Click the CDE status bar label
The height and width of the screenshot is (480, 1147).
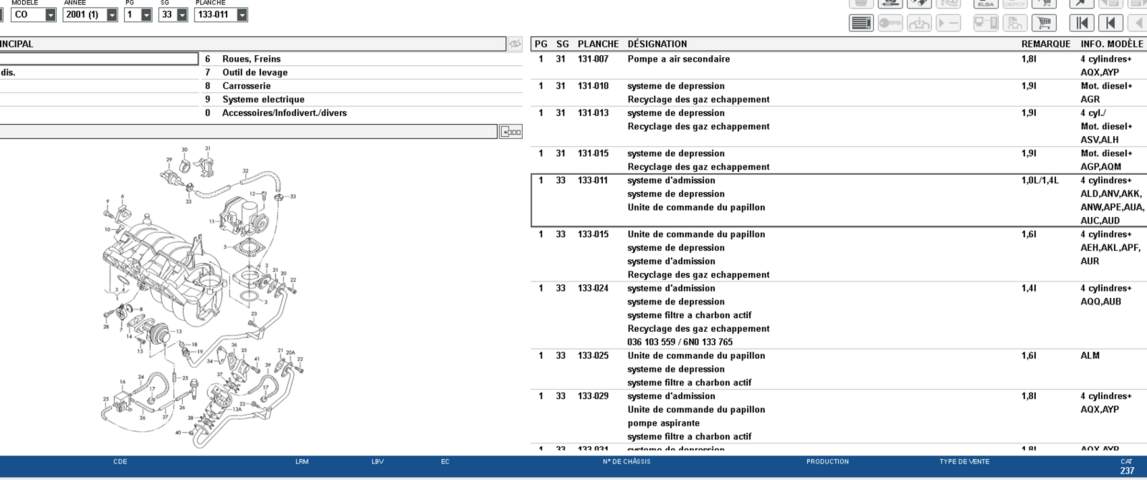click(120, 462)
